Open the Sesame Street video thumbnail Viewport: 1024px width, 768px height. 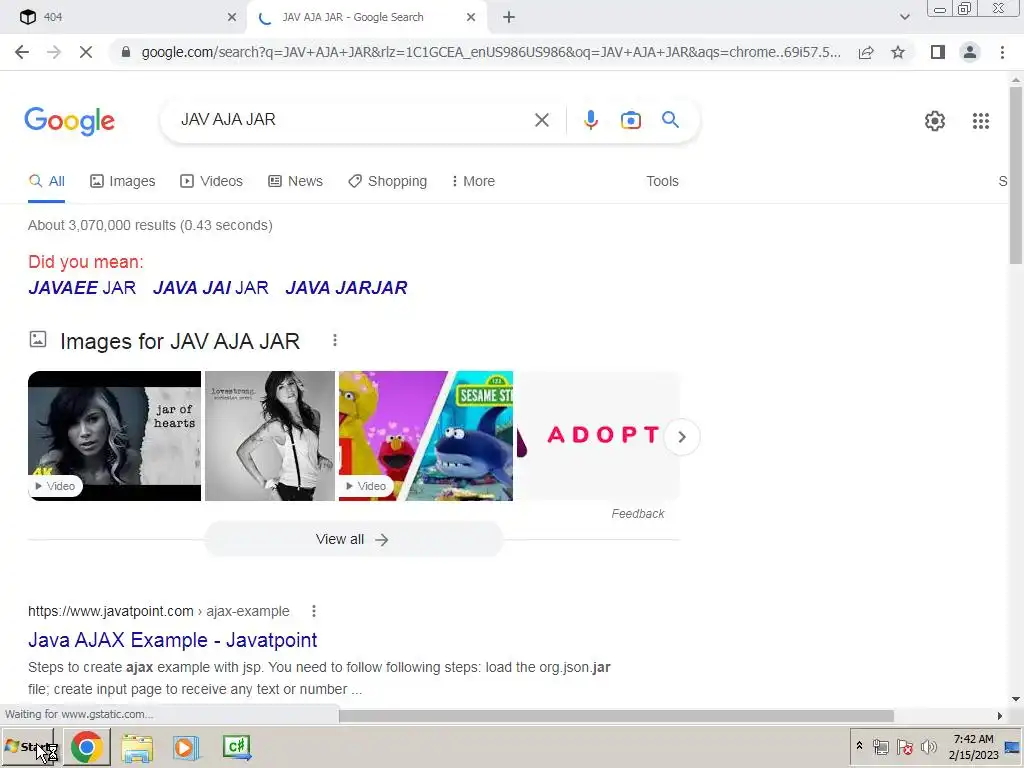(426, 436)
